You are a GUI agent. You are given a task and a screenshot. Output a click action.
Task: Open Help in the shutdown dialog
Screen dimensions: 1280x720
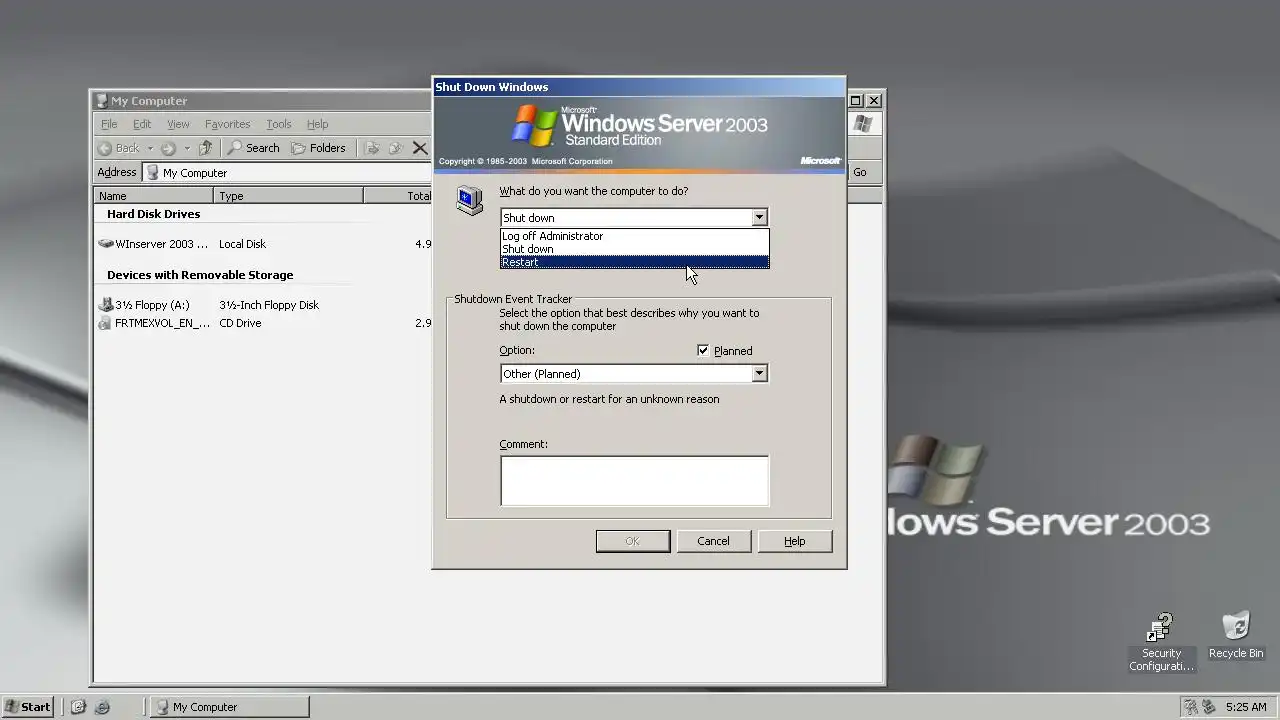pos(794,541)
